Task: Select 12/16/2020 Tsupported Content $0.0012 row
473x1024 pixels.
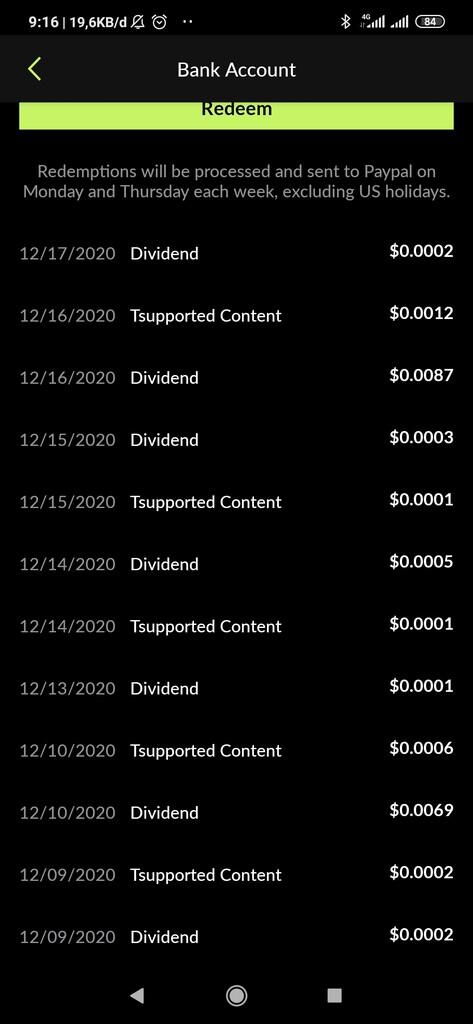Action: pos(236,315)
